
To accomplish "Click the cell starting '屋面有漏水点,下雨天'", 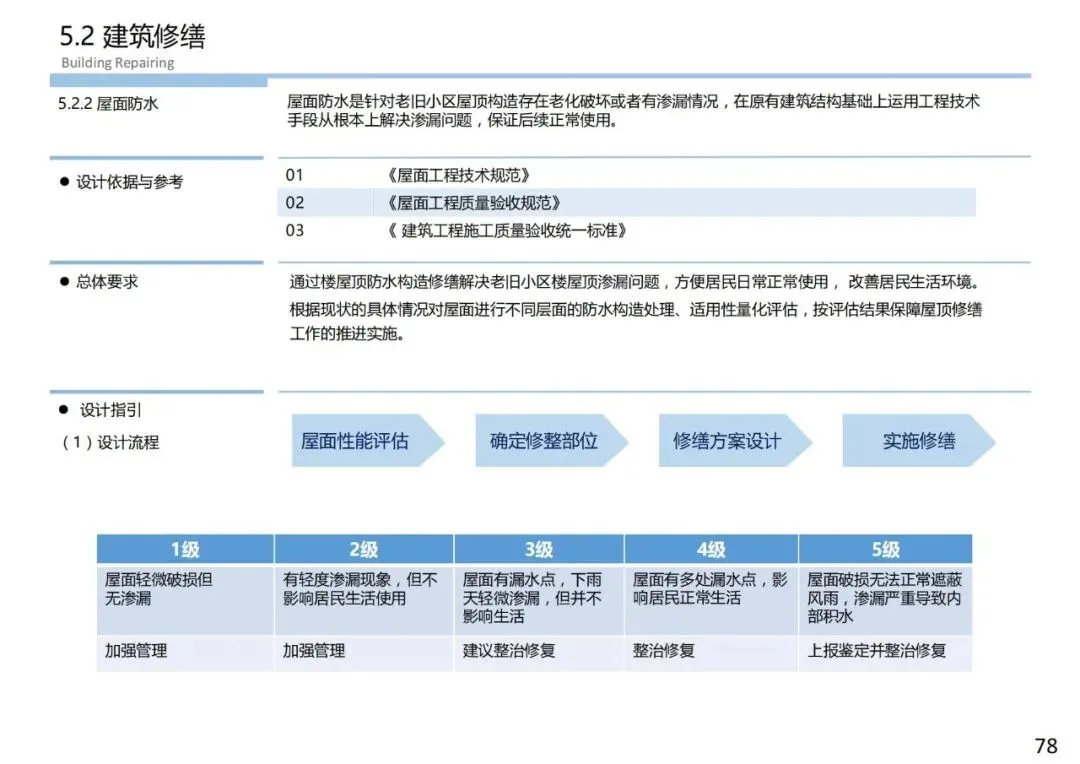I will [539, 599].
